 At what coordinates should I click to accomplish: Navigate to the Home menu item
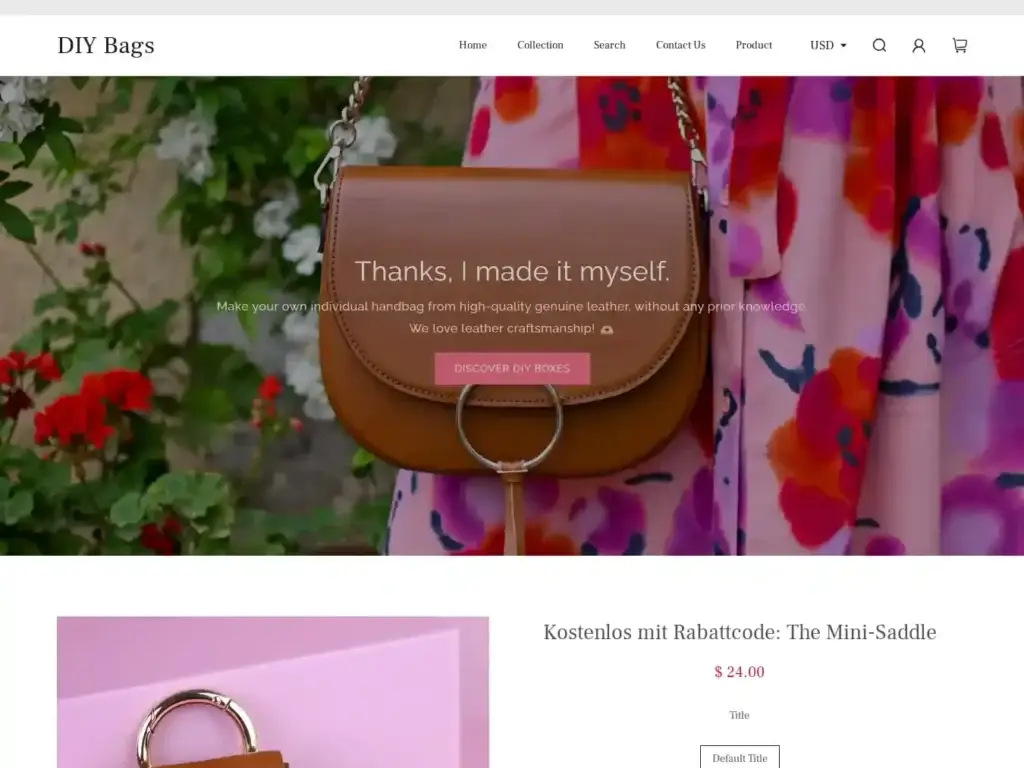[472, 45]
